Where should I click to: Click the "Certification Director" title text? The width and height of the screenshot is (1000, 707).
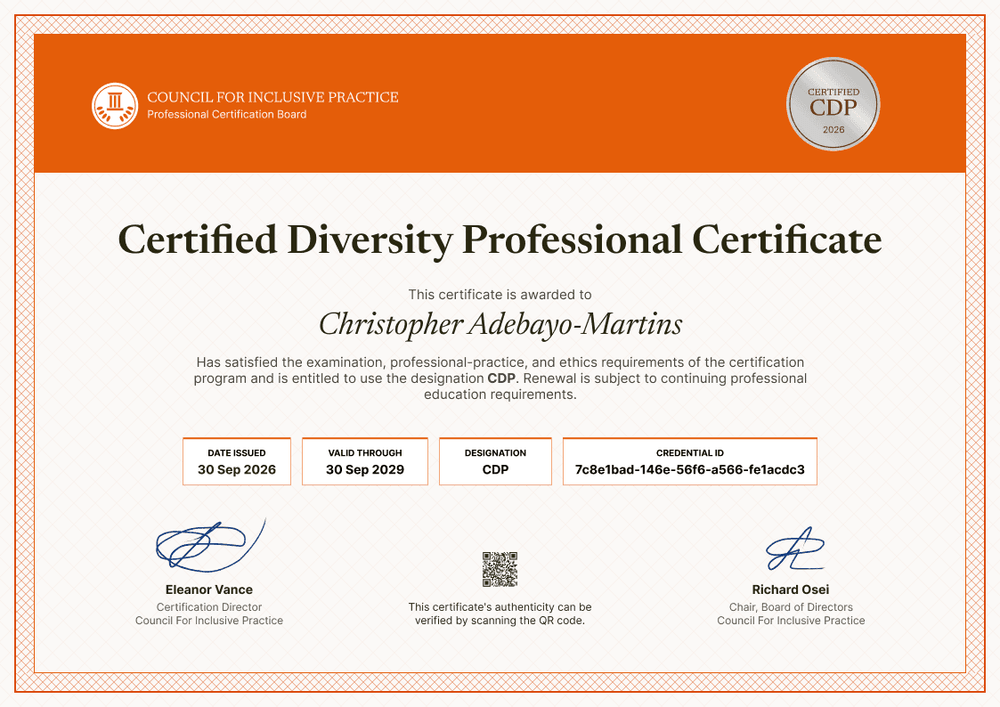(209, 608)
